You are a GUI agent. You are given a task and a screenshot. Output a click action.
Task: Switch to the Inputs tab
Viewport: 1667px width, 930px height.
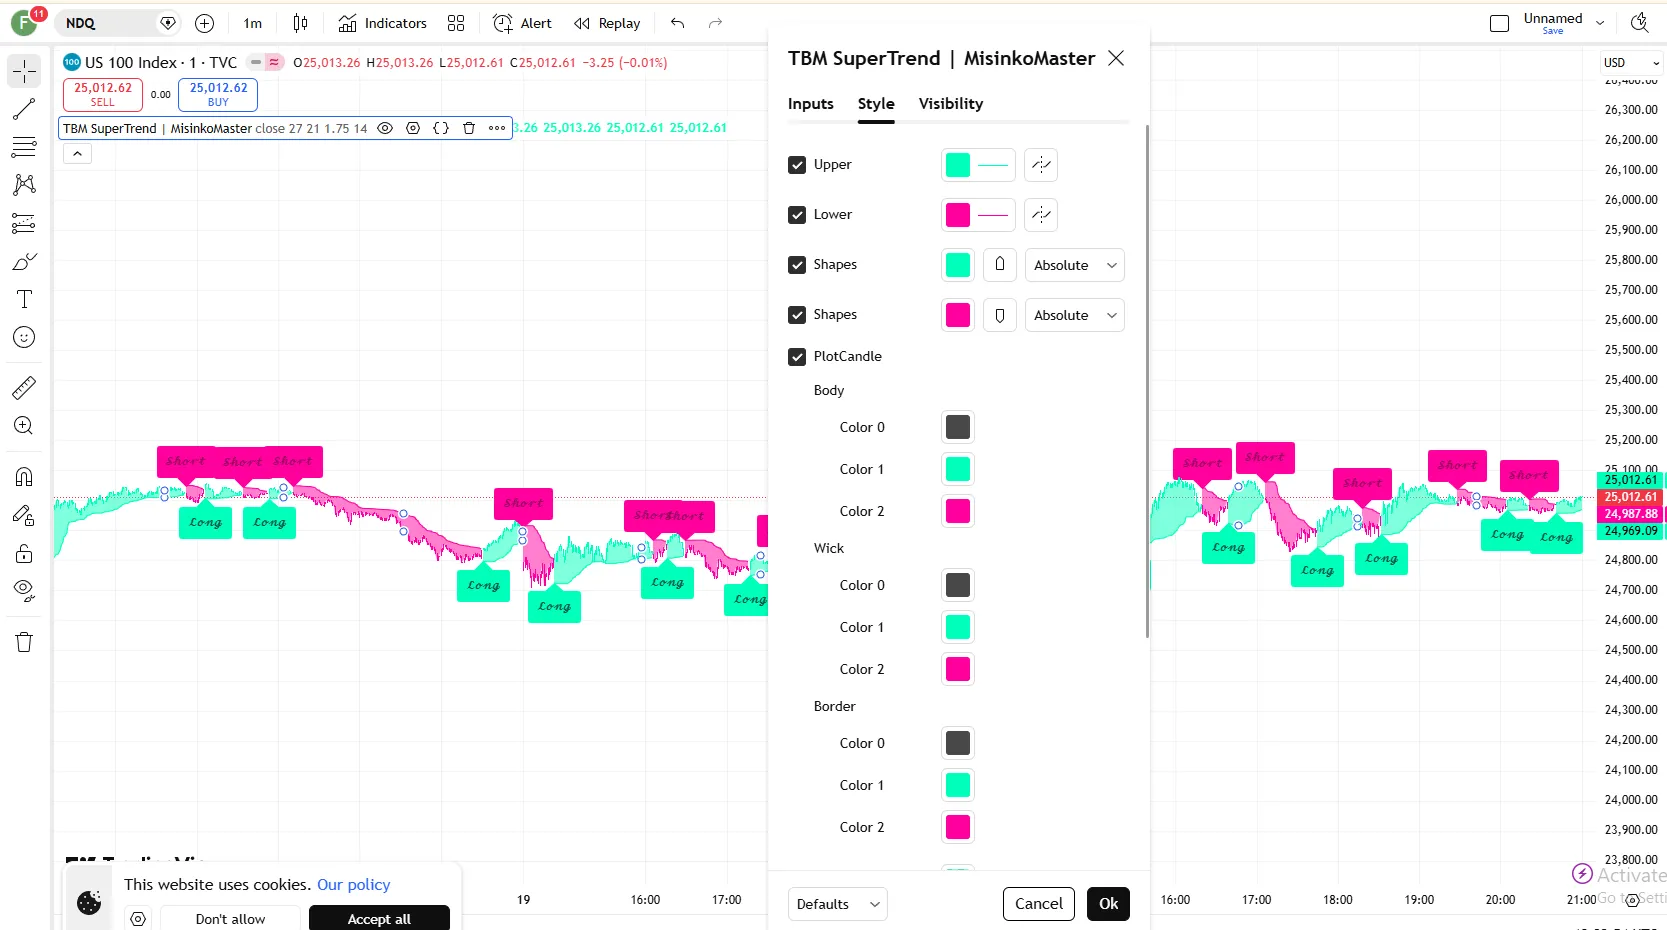811,104
